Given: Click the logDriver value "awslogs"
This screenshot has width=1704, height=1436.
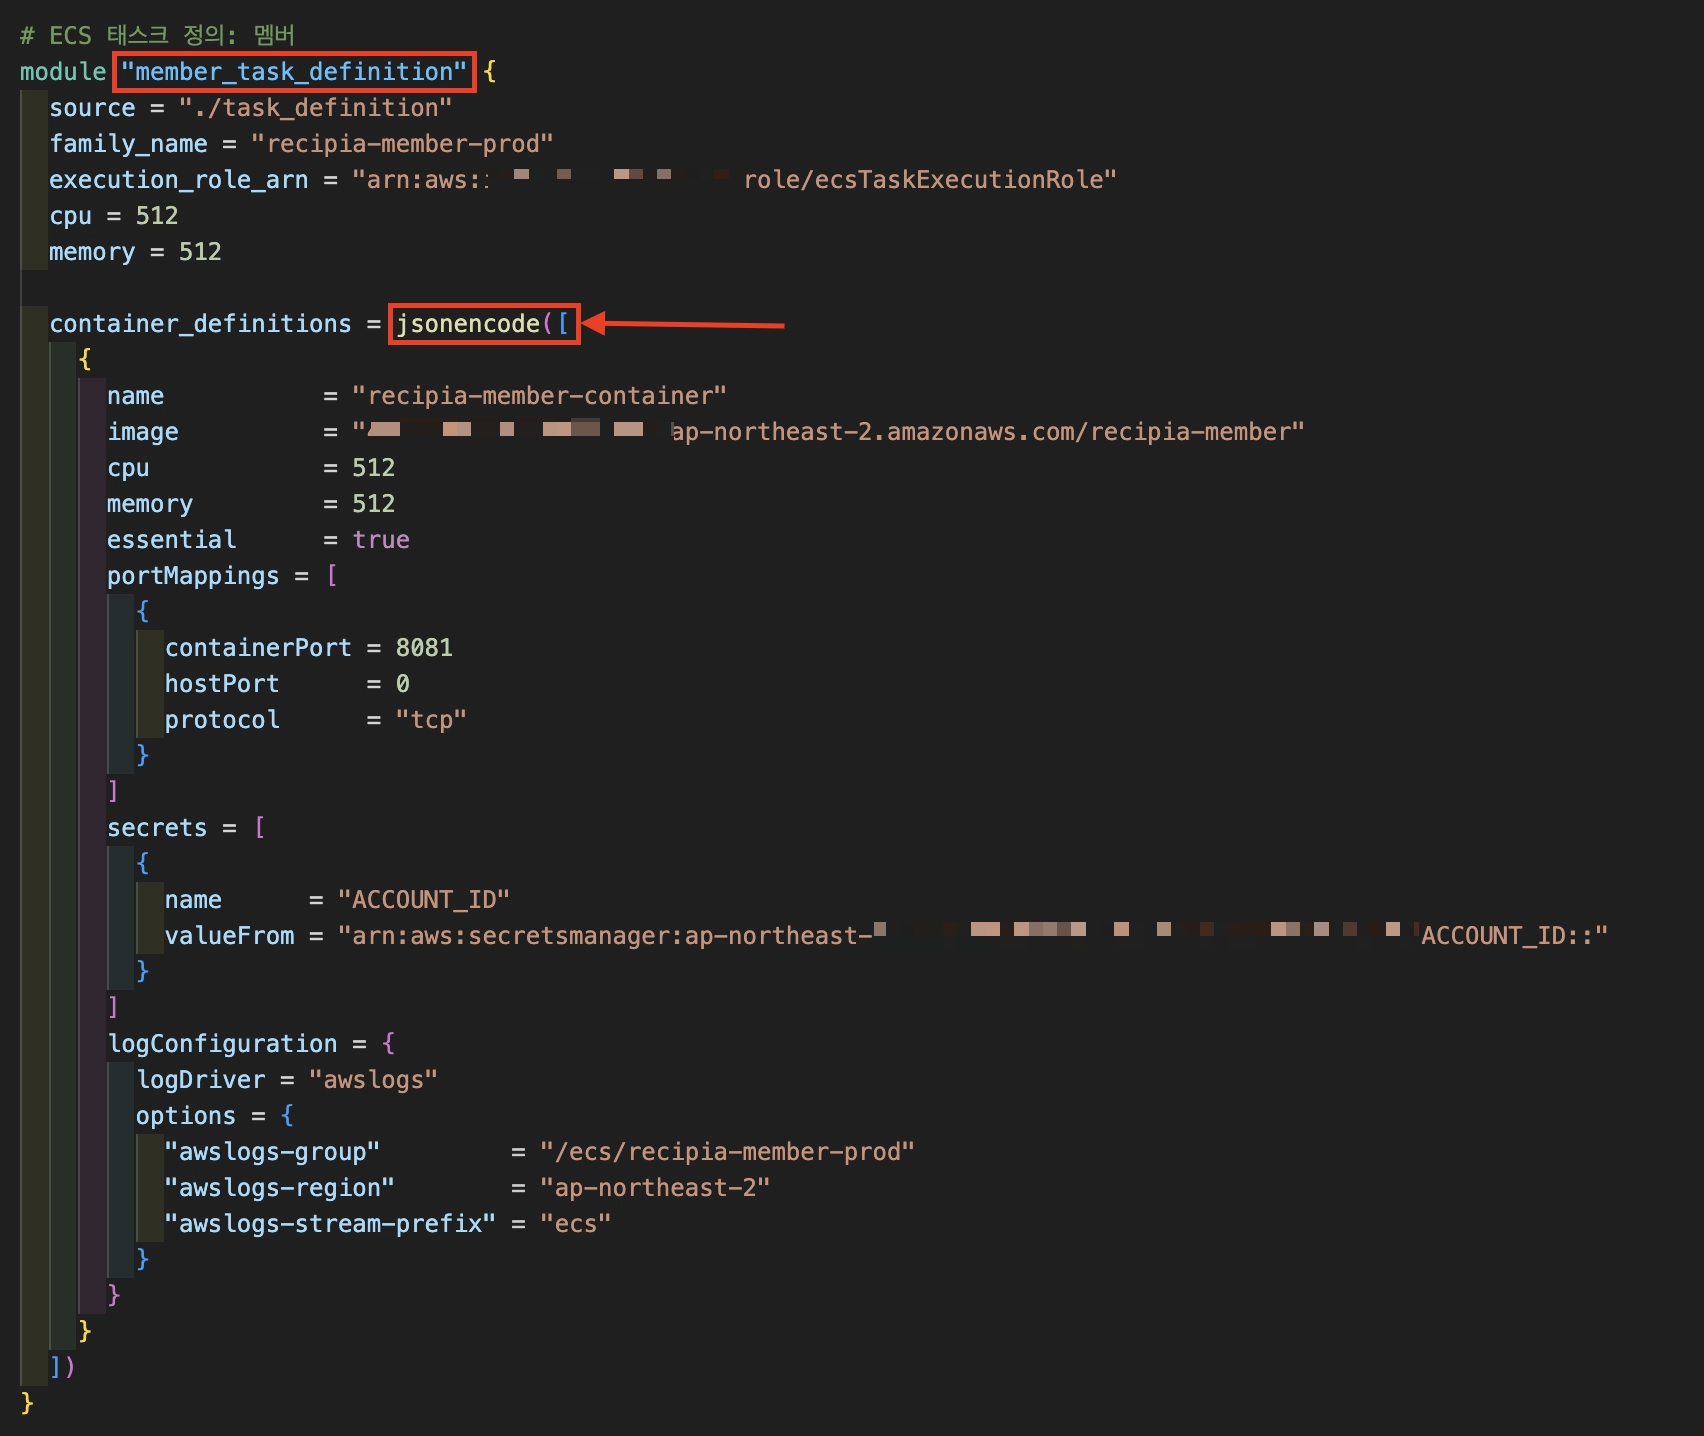Looking at the screenshot, I should [x=374, y=1079].
